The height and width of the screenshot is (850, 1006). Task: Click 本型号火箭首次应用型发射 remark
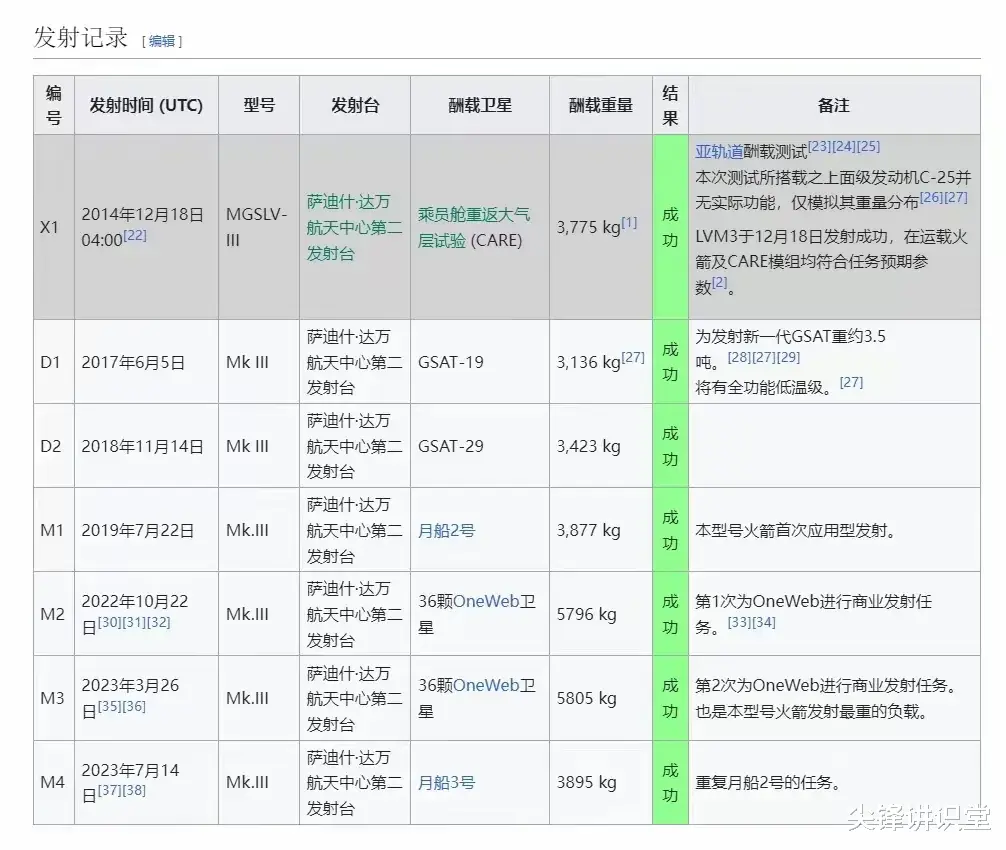796,531
